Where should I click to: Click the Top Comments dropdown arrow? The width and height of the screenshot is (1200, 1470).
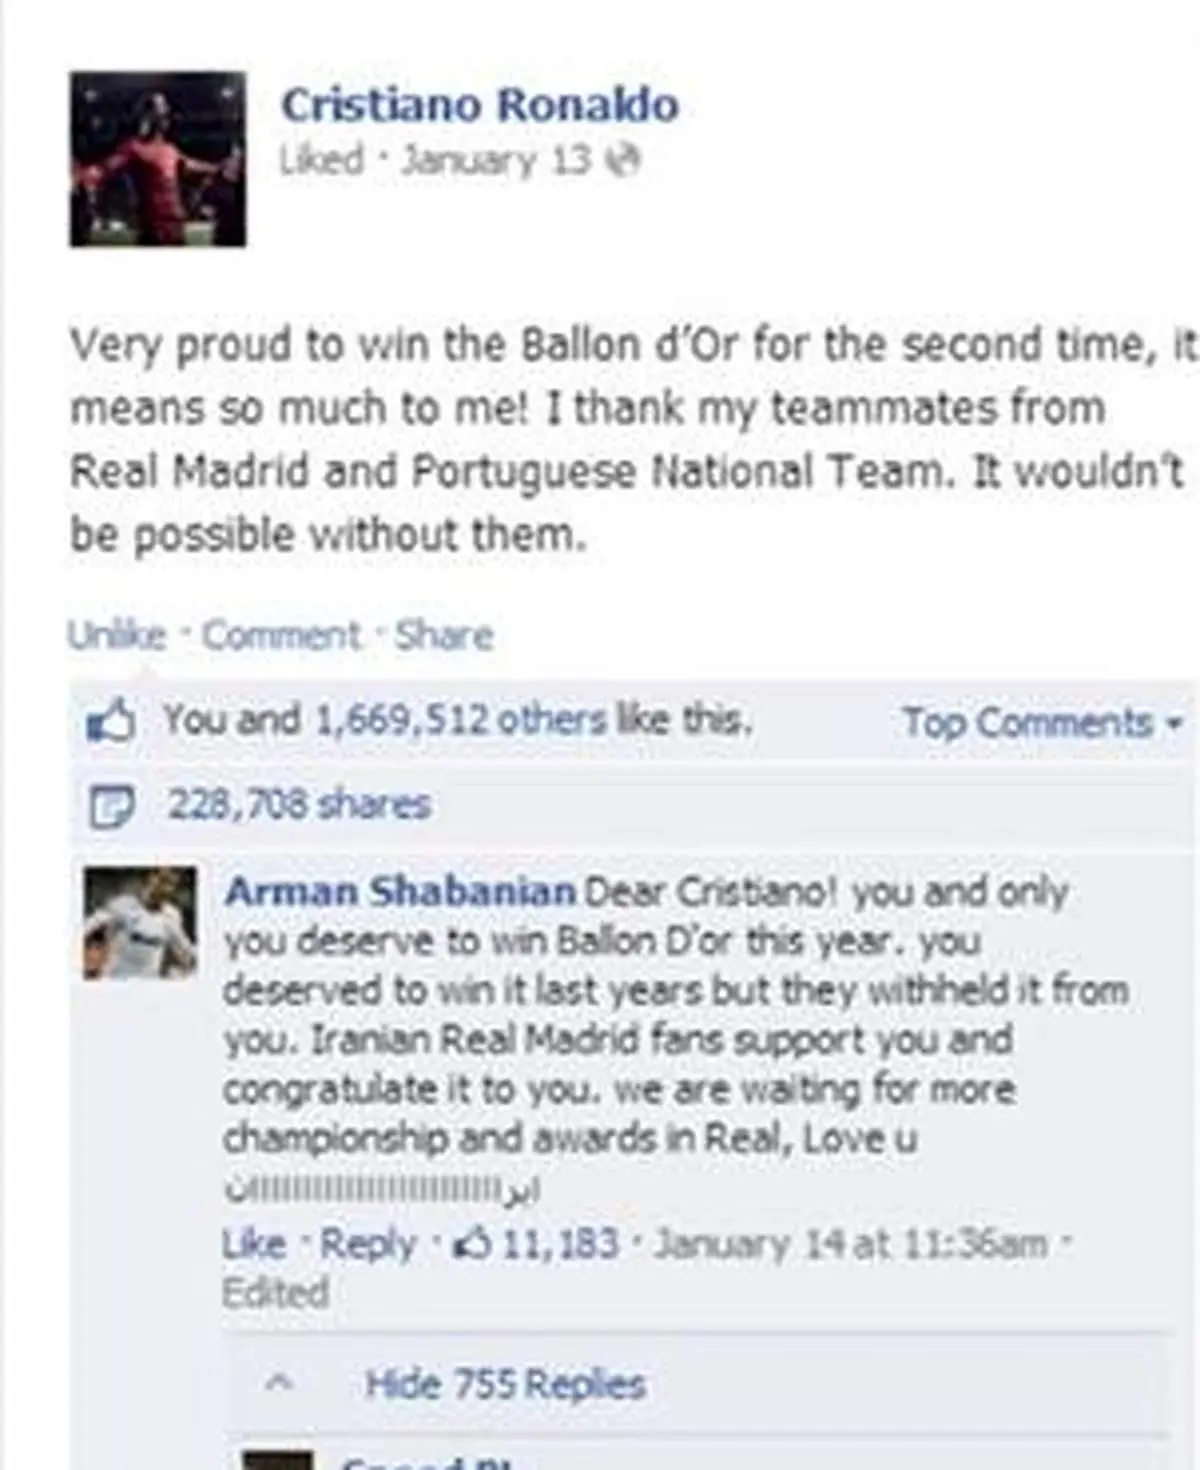(1174, 722)
